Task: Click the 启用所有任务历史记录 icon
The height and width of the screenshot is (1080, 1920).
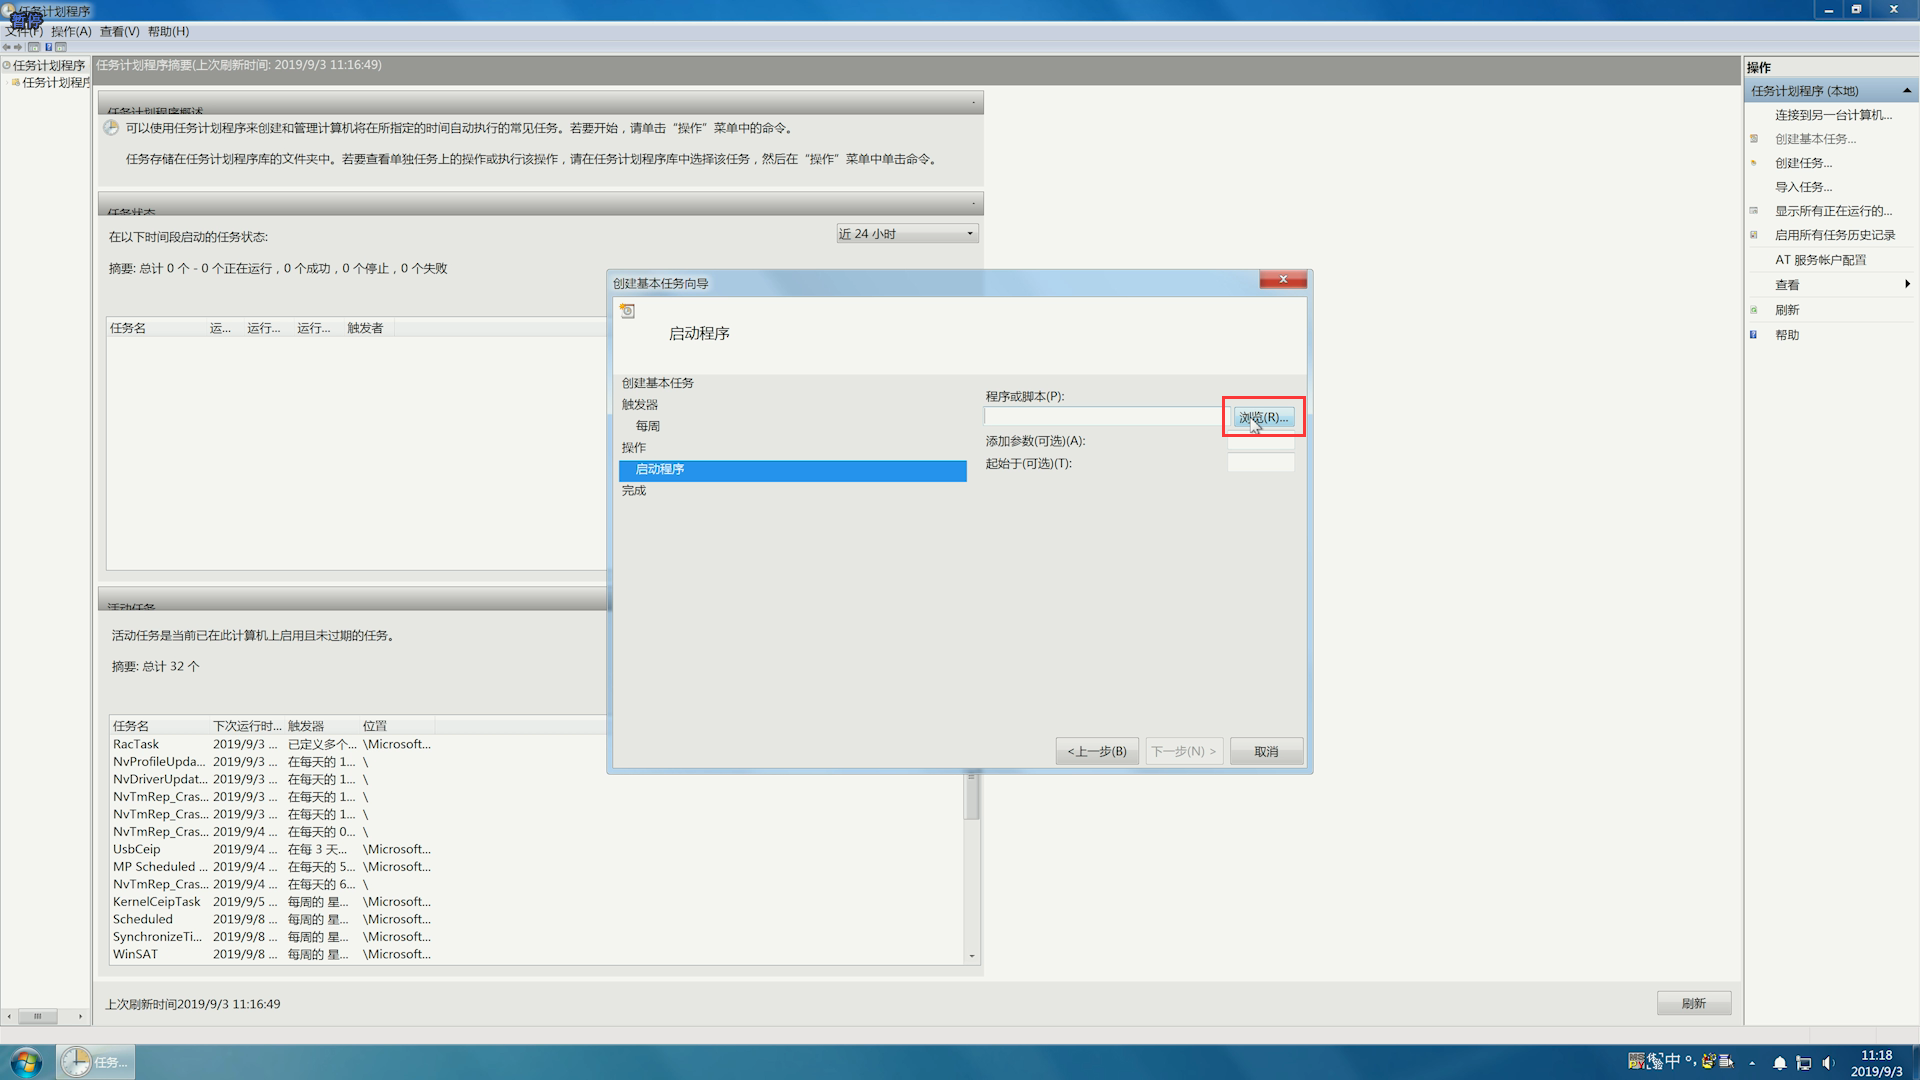Action: coord(1754,235)
